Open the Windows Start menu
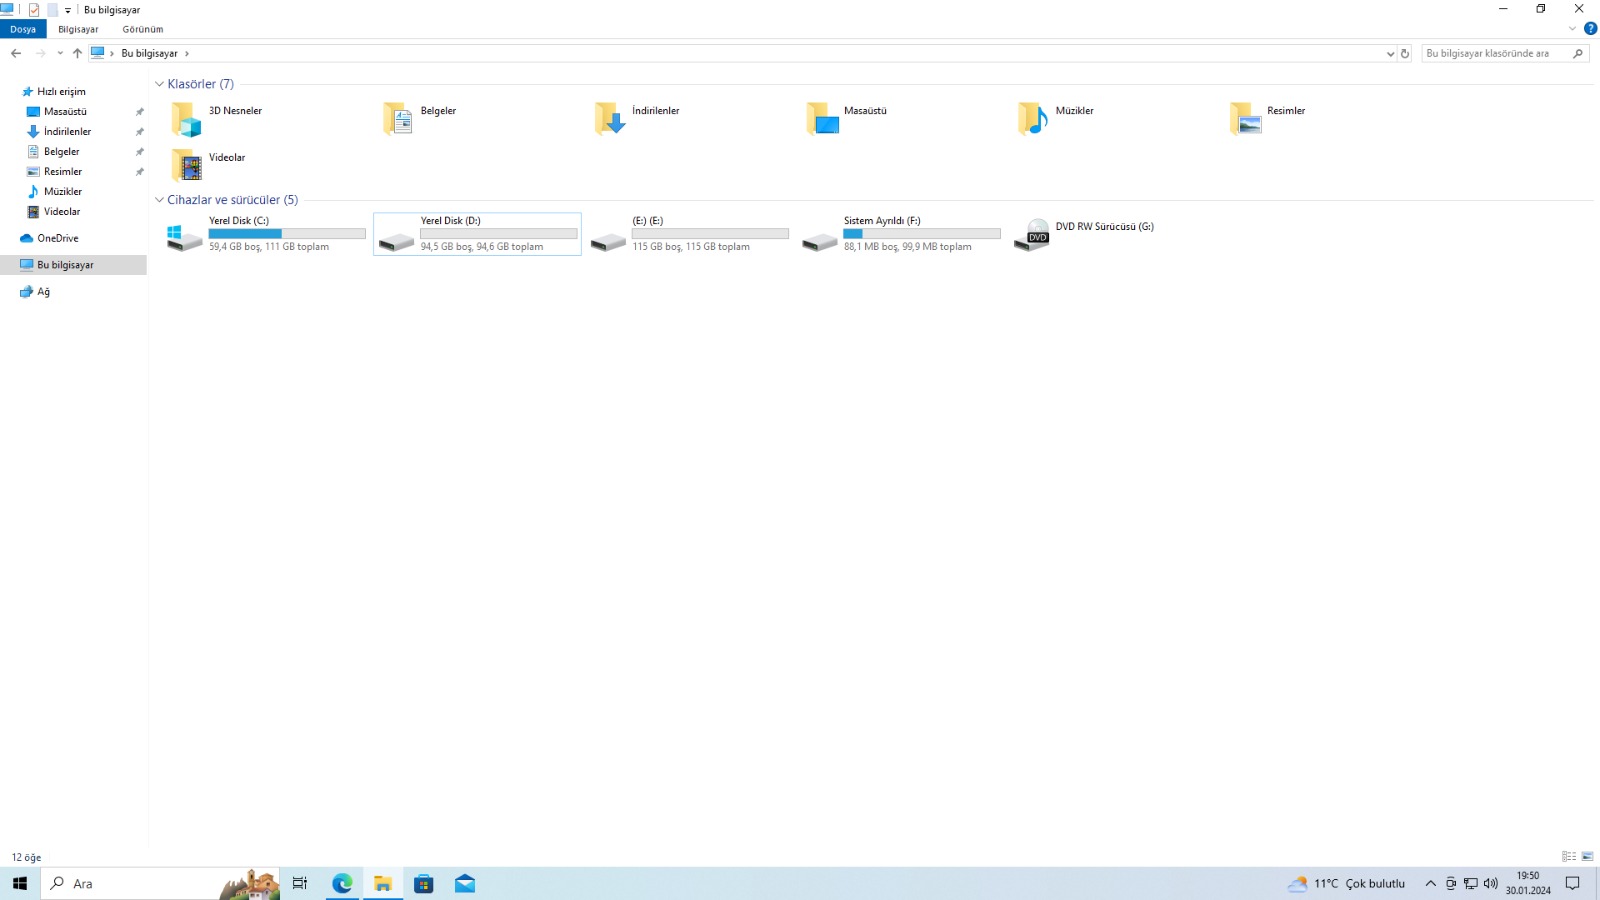The image size is (1600, 900). pyautogui.click(x=20, y=884)
